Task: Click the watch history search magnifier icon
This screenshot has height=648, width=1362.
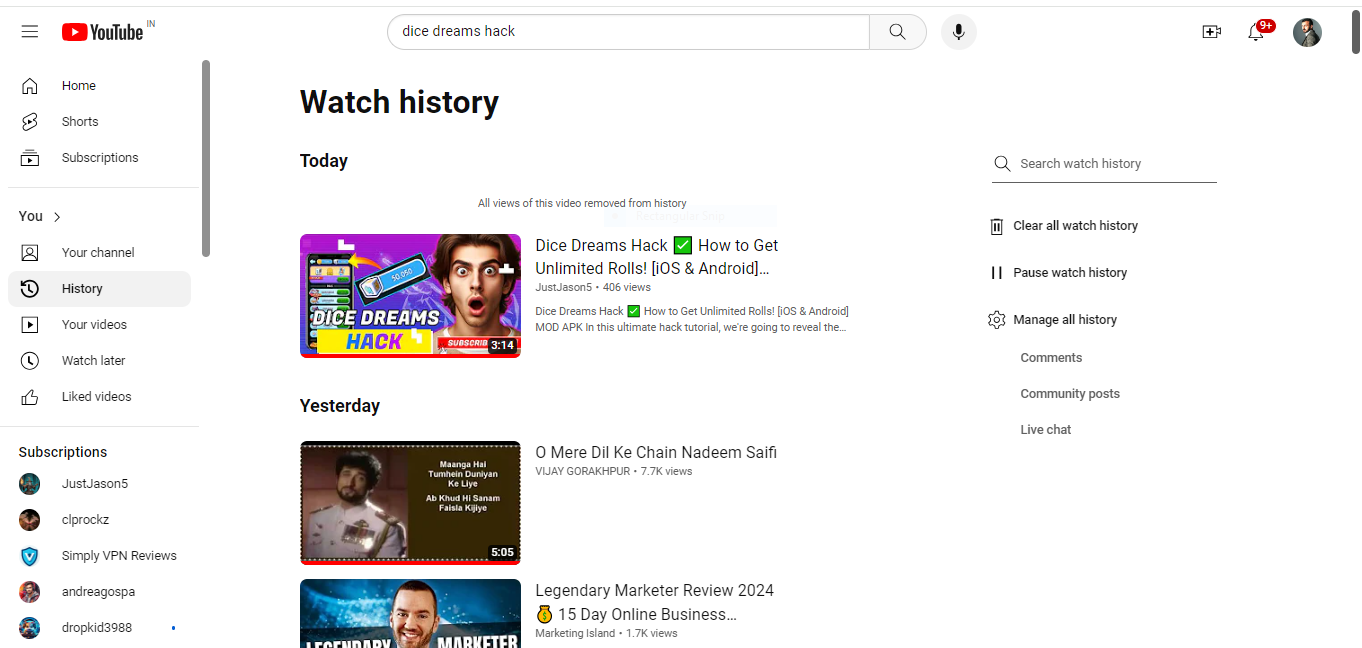Action: 1002,164
